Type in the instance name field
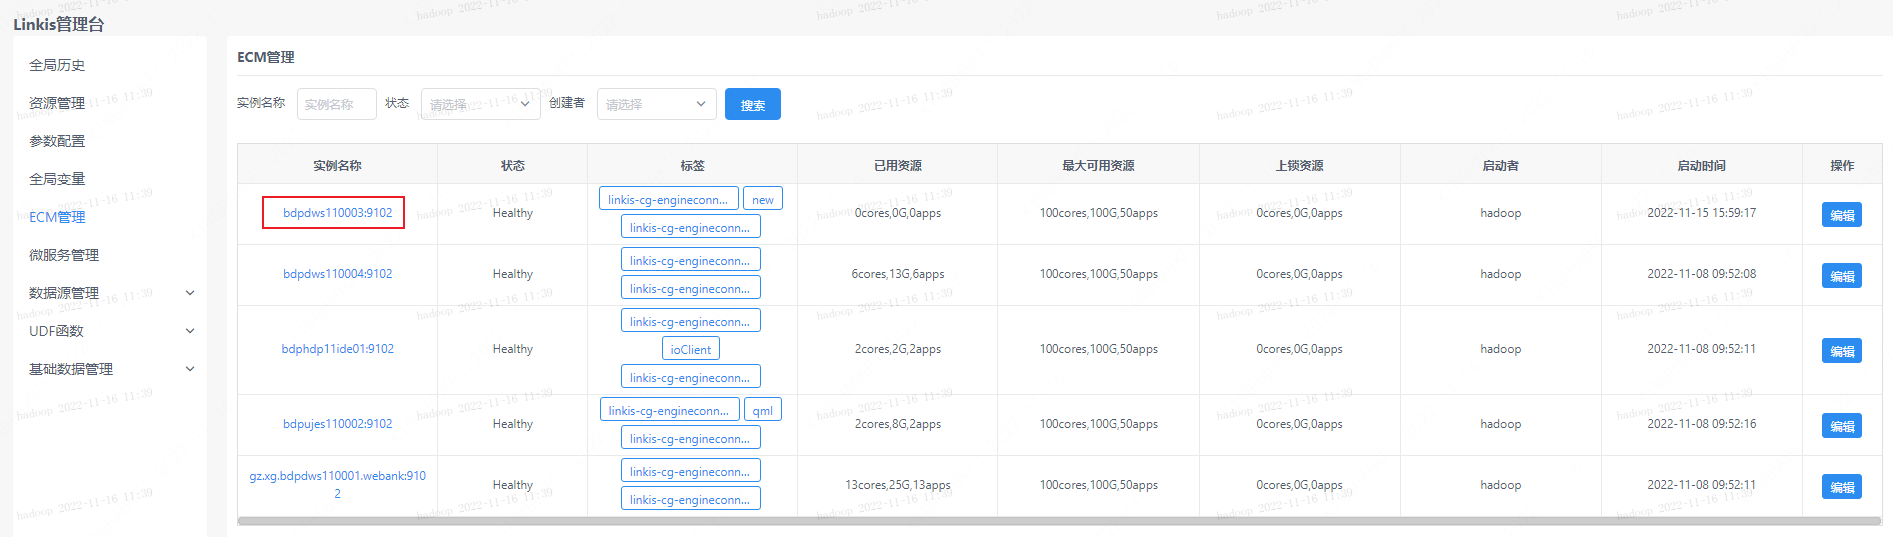This screenshot has width=1893, height=537. coord(336,104)
